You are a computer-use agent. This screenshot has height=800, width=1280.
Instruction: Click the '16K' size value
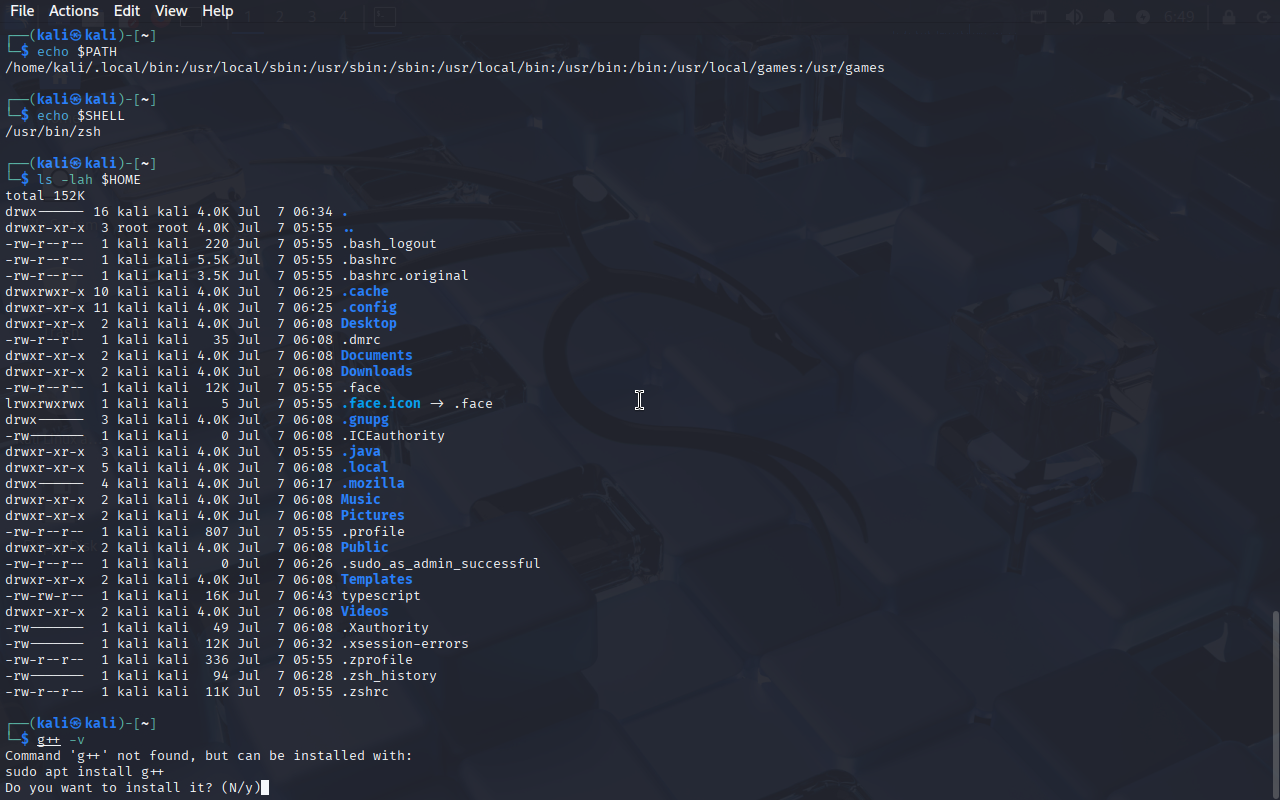(217, 596)
